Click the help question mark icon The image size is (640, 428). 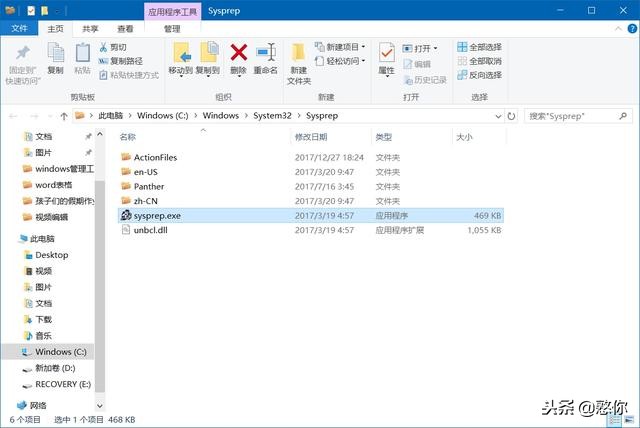tap(632, 29)
